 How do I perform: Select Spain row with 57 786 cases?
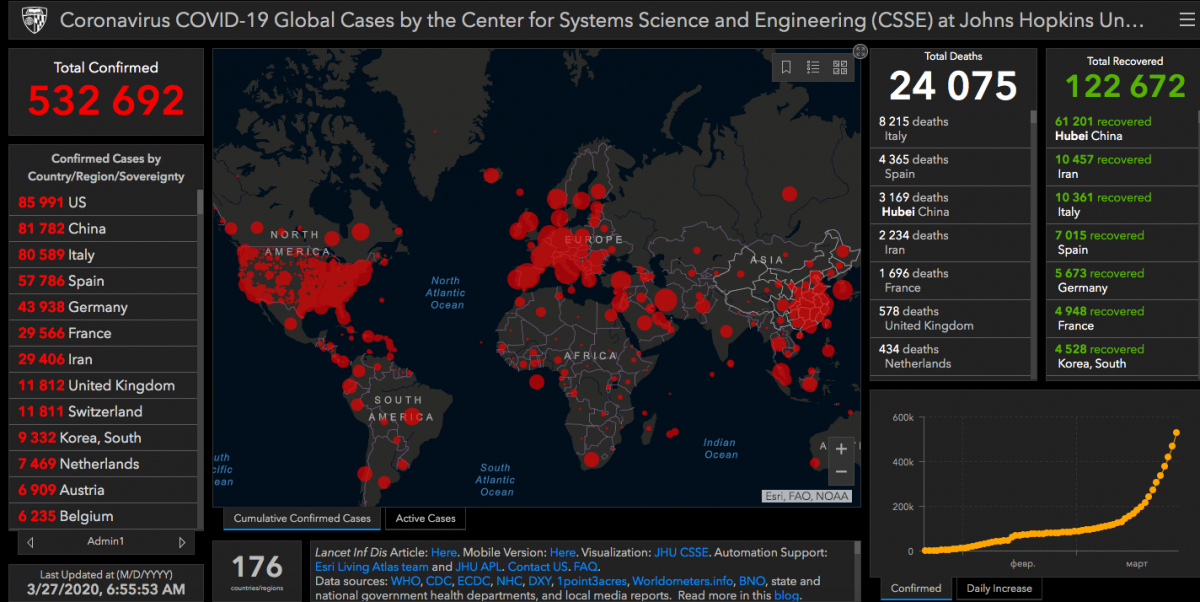[x=104, y=280]
